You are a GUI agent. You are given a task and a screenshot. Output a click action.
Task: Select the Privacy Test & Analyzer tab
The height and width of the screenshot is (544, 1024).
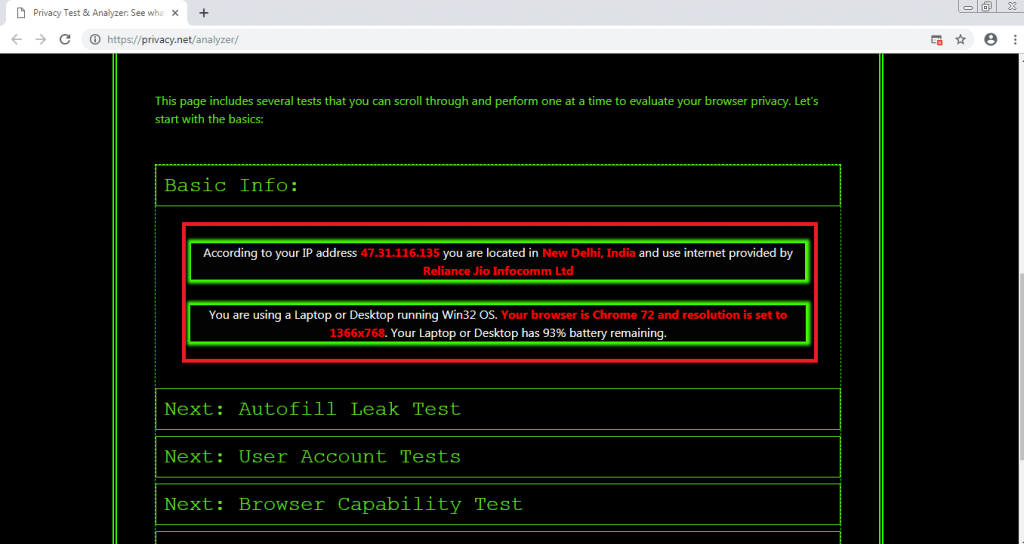98,12
